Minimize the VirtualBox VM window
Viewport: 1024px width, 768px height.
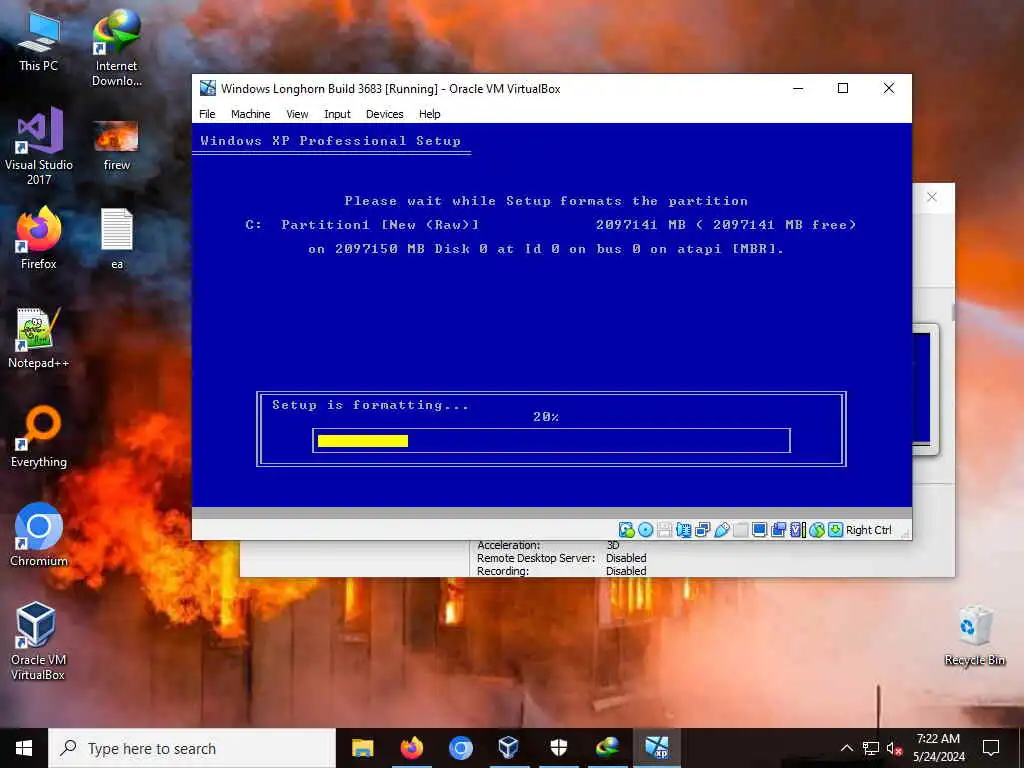[x=798, y=88]
